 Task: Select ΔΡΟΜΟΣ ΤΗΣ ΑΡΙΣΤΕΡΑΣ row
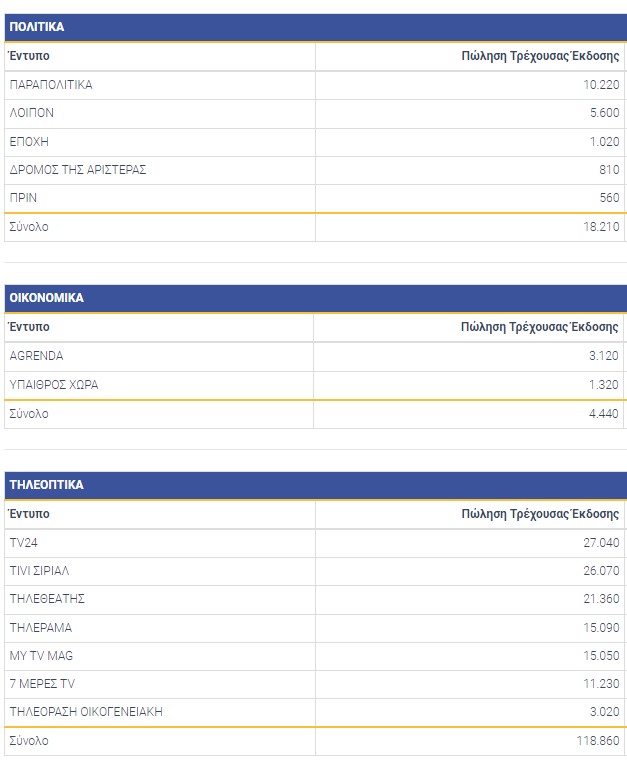click(78, 170)
